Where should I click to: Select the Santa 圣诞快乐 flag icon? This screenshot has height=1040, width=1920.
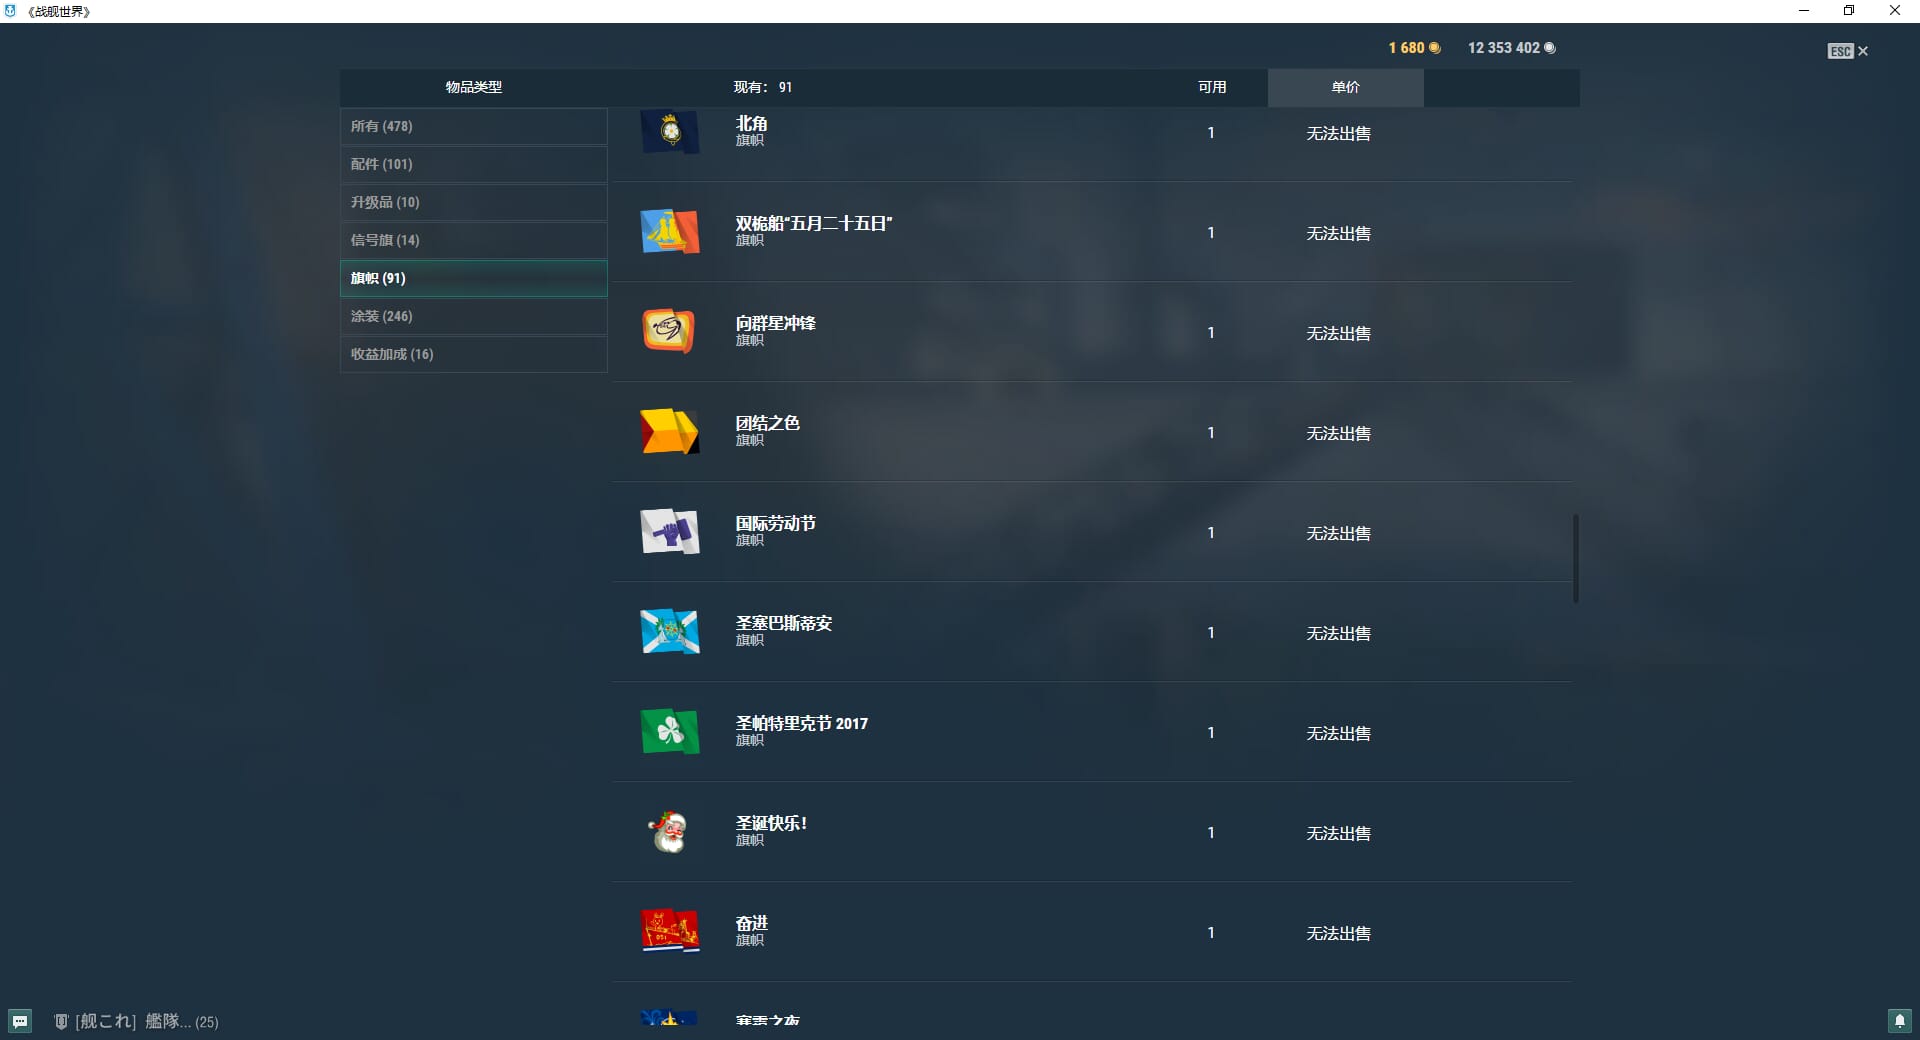pyautogui.click(x=670, y=832)
